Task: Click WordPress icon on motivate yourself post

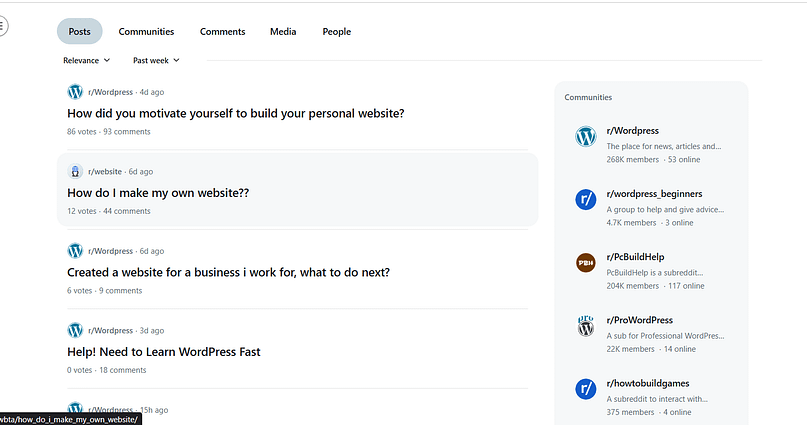Action: click(x=75, y=92)
